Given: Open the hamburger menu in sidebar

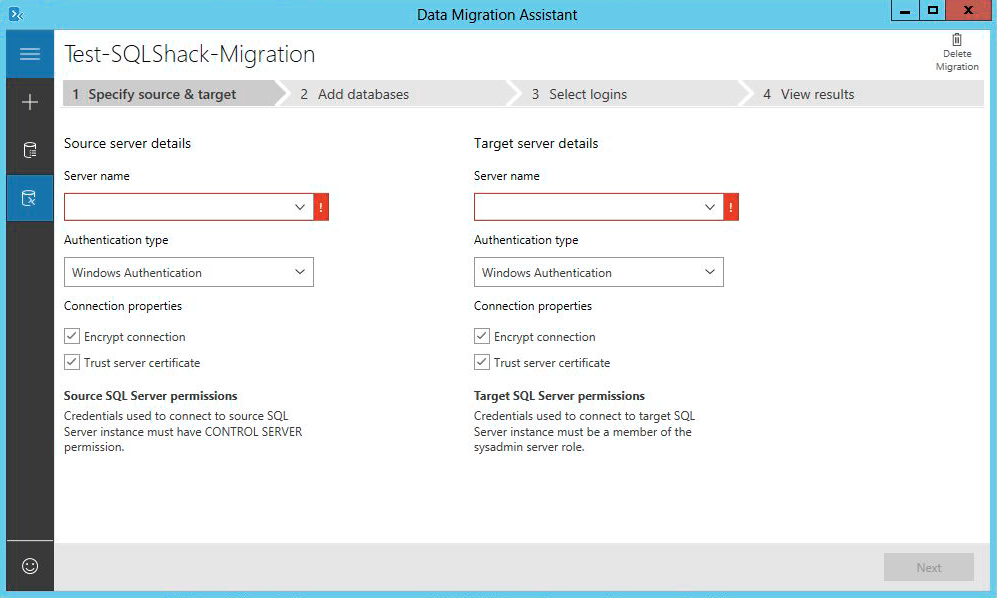Looking at the screenshot, I should coord(30,54).
